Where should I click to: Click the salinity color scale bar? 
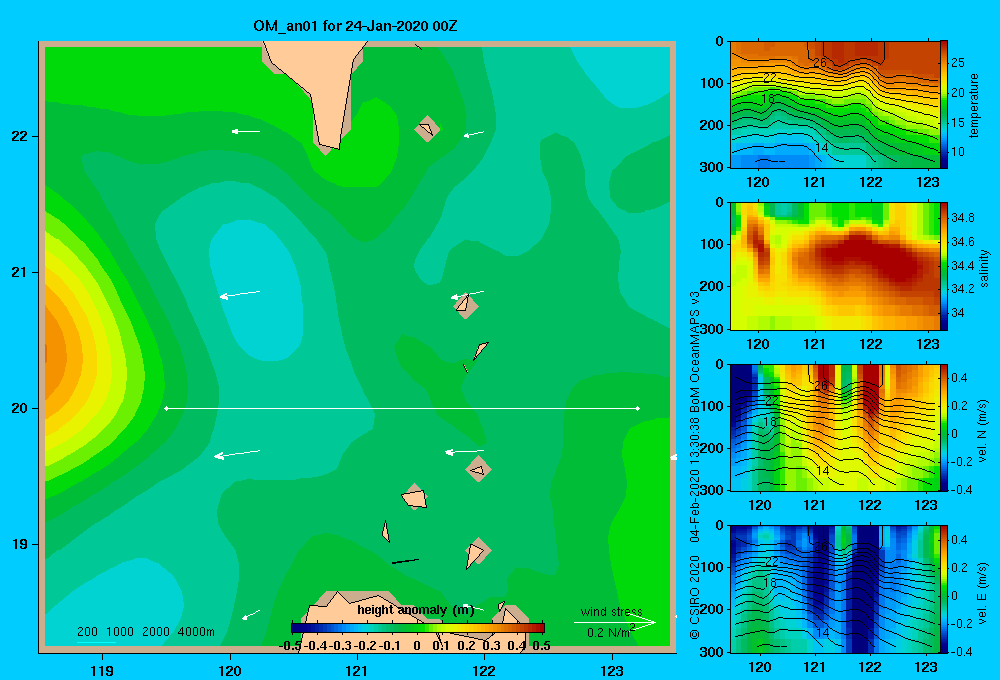coord(944,266)
